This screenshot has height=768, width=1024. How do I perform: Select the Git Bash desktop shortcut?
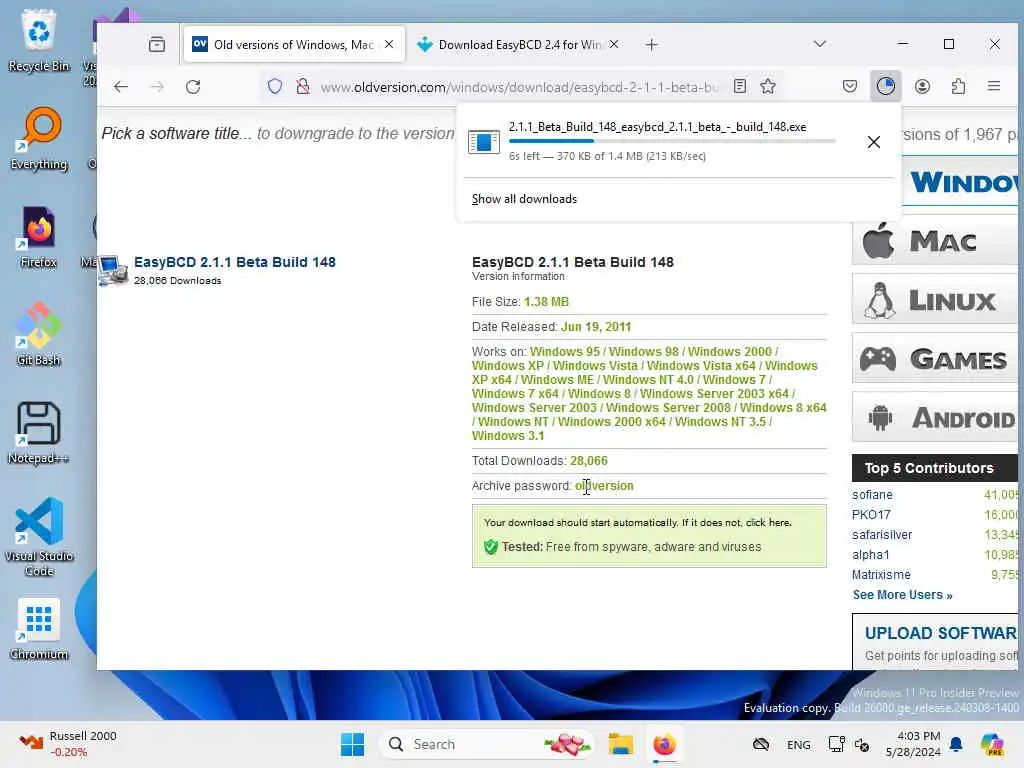pos(39,334)
